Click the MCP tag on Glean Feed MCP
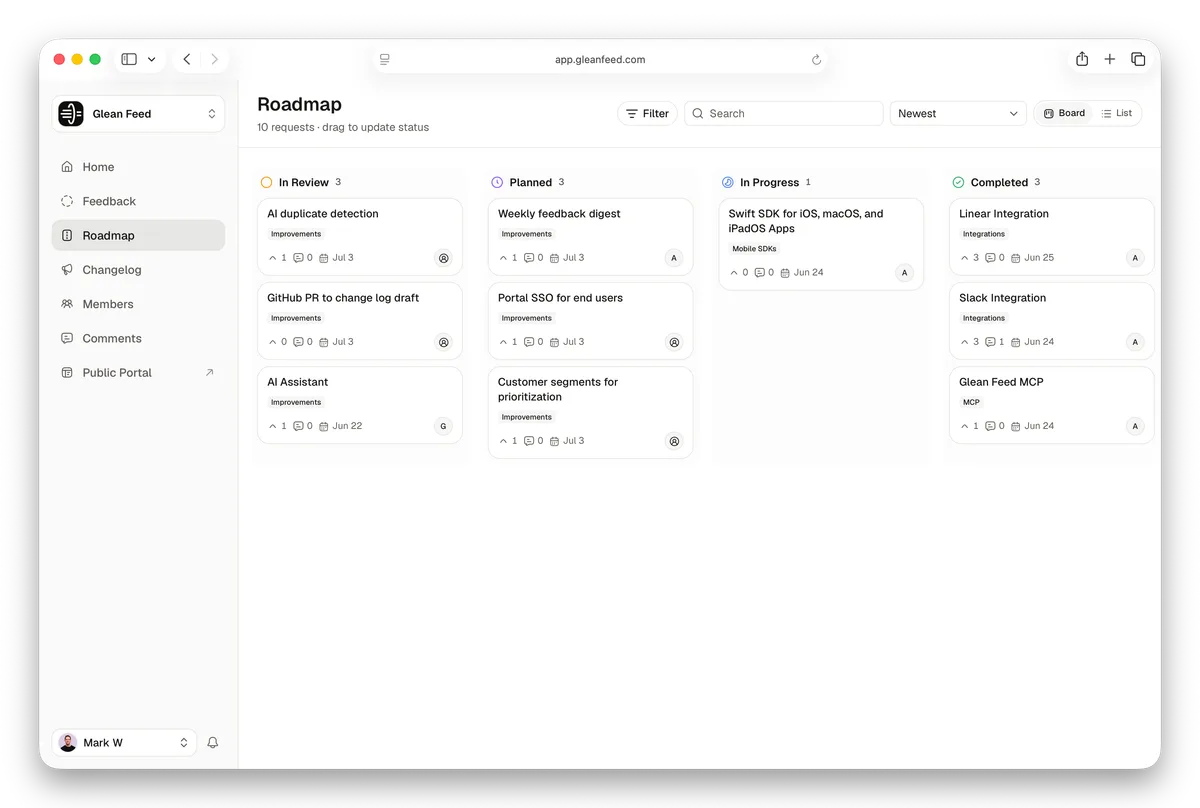This screenshot has width=1200, height=808. coord(971,402)
